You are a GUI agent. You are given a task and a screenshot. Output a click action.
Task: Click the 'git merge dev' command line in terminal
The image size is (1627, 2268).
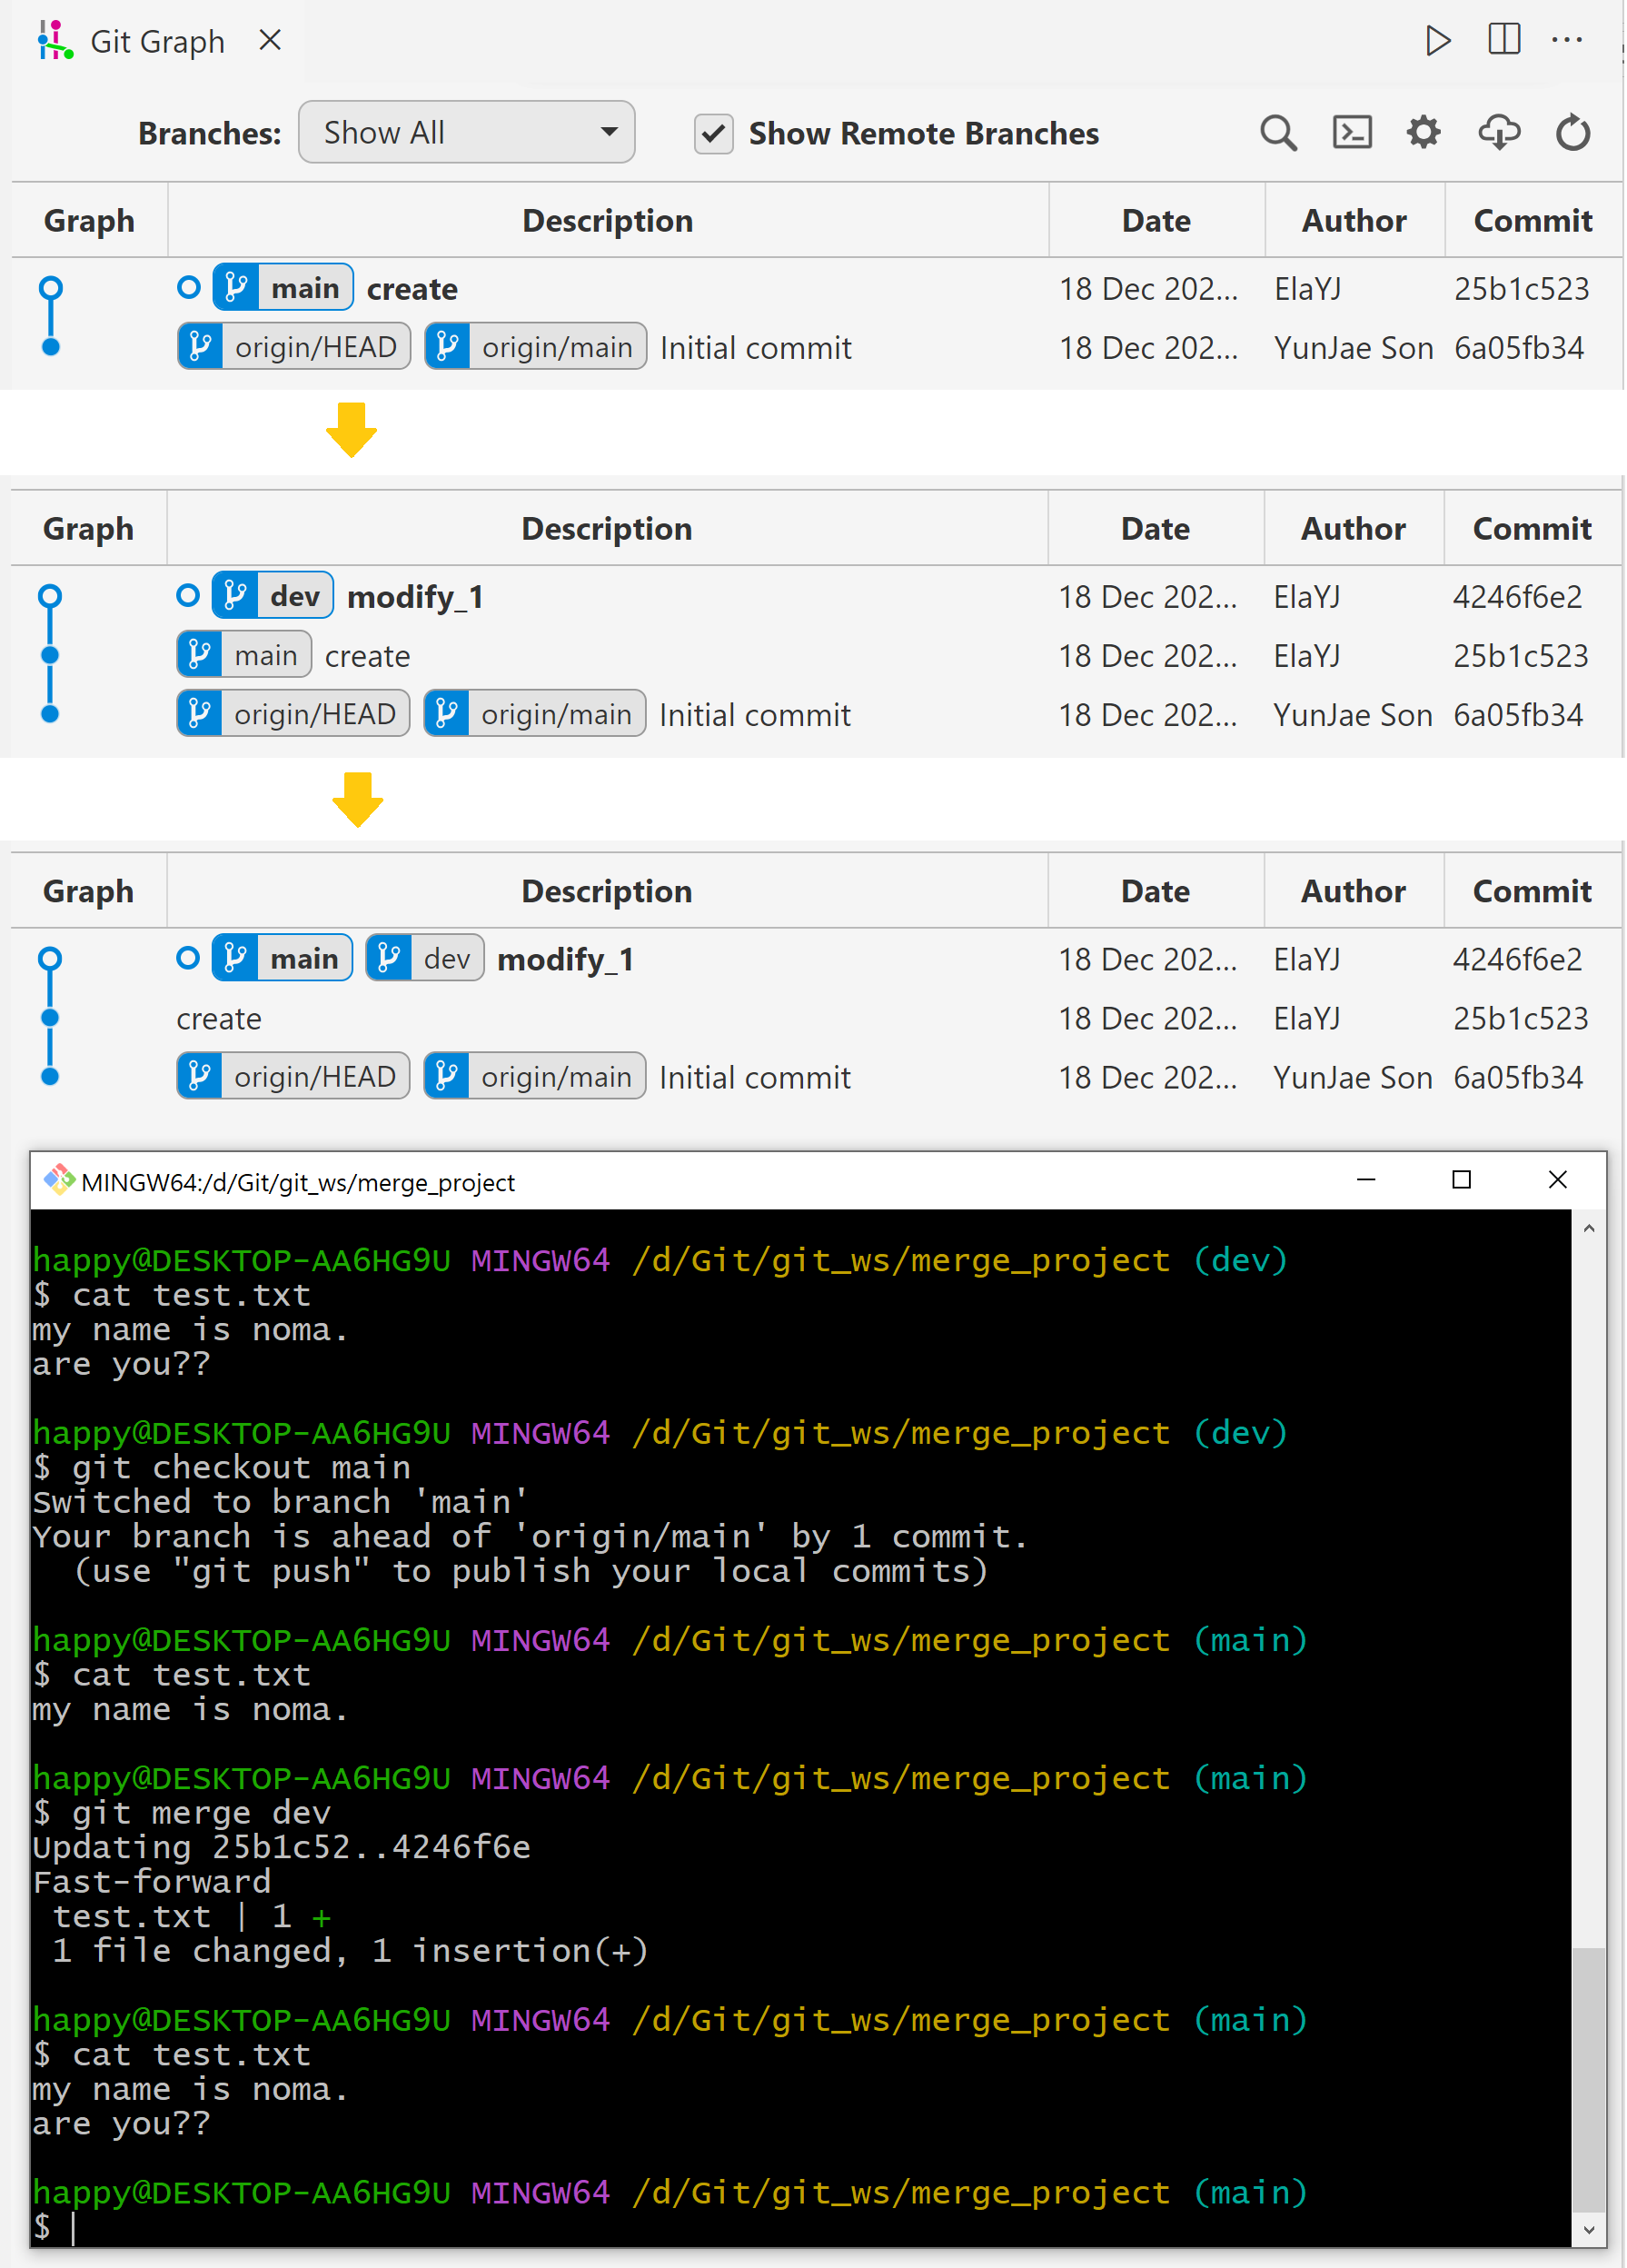tap(182, 1813)
